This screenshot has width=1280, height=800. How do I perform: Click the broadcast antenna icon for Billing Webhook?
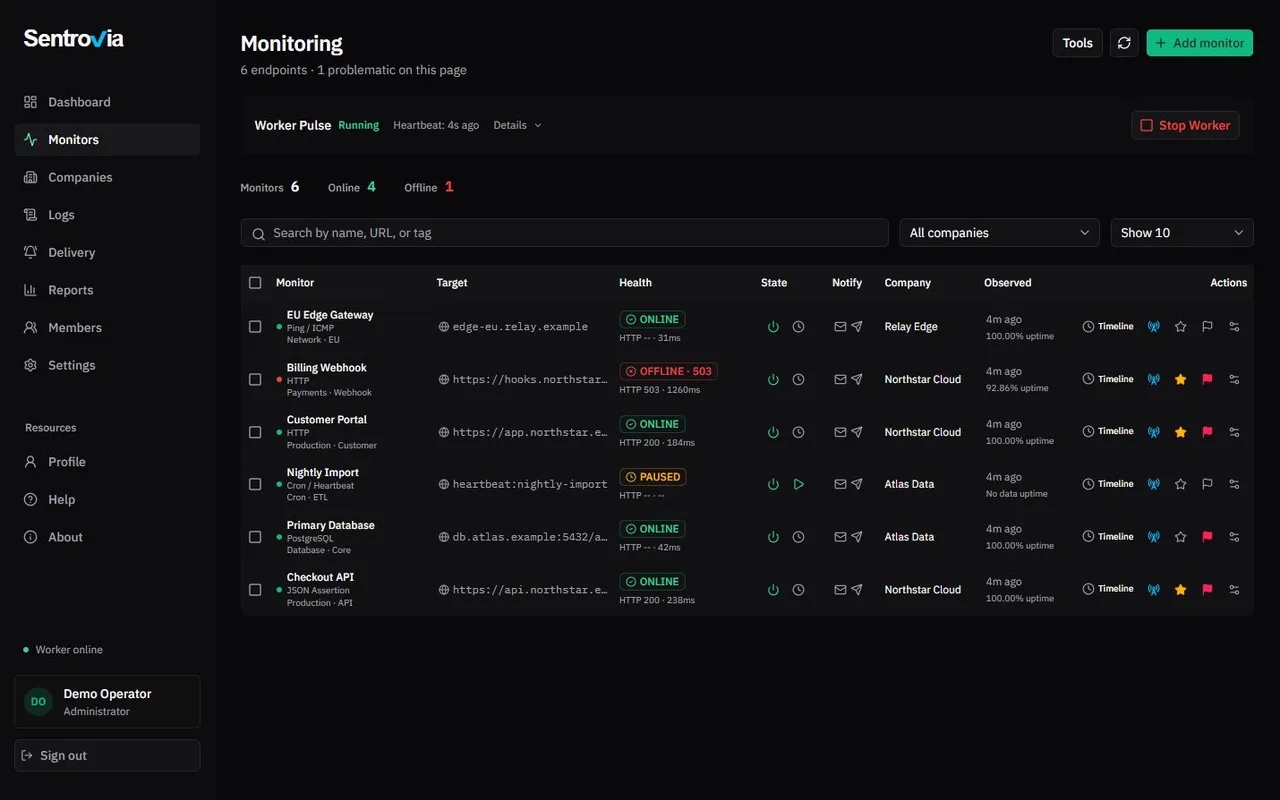pos(1153,380)
